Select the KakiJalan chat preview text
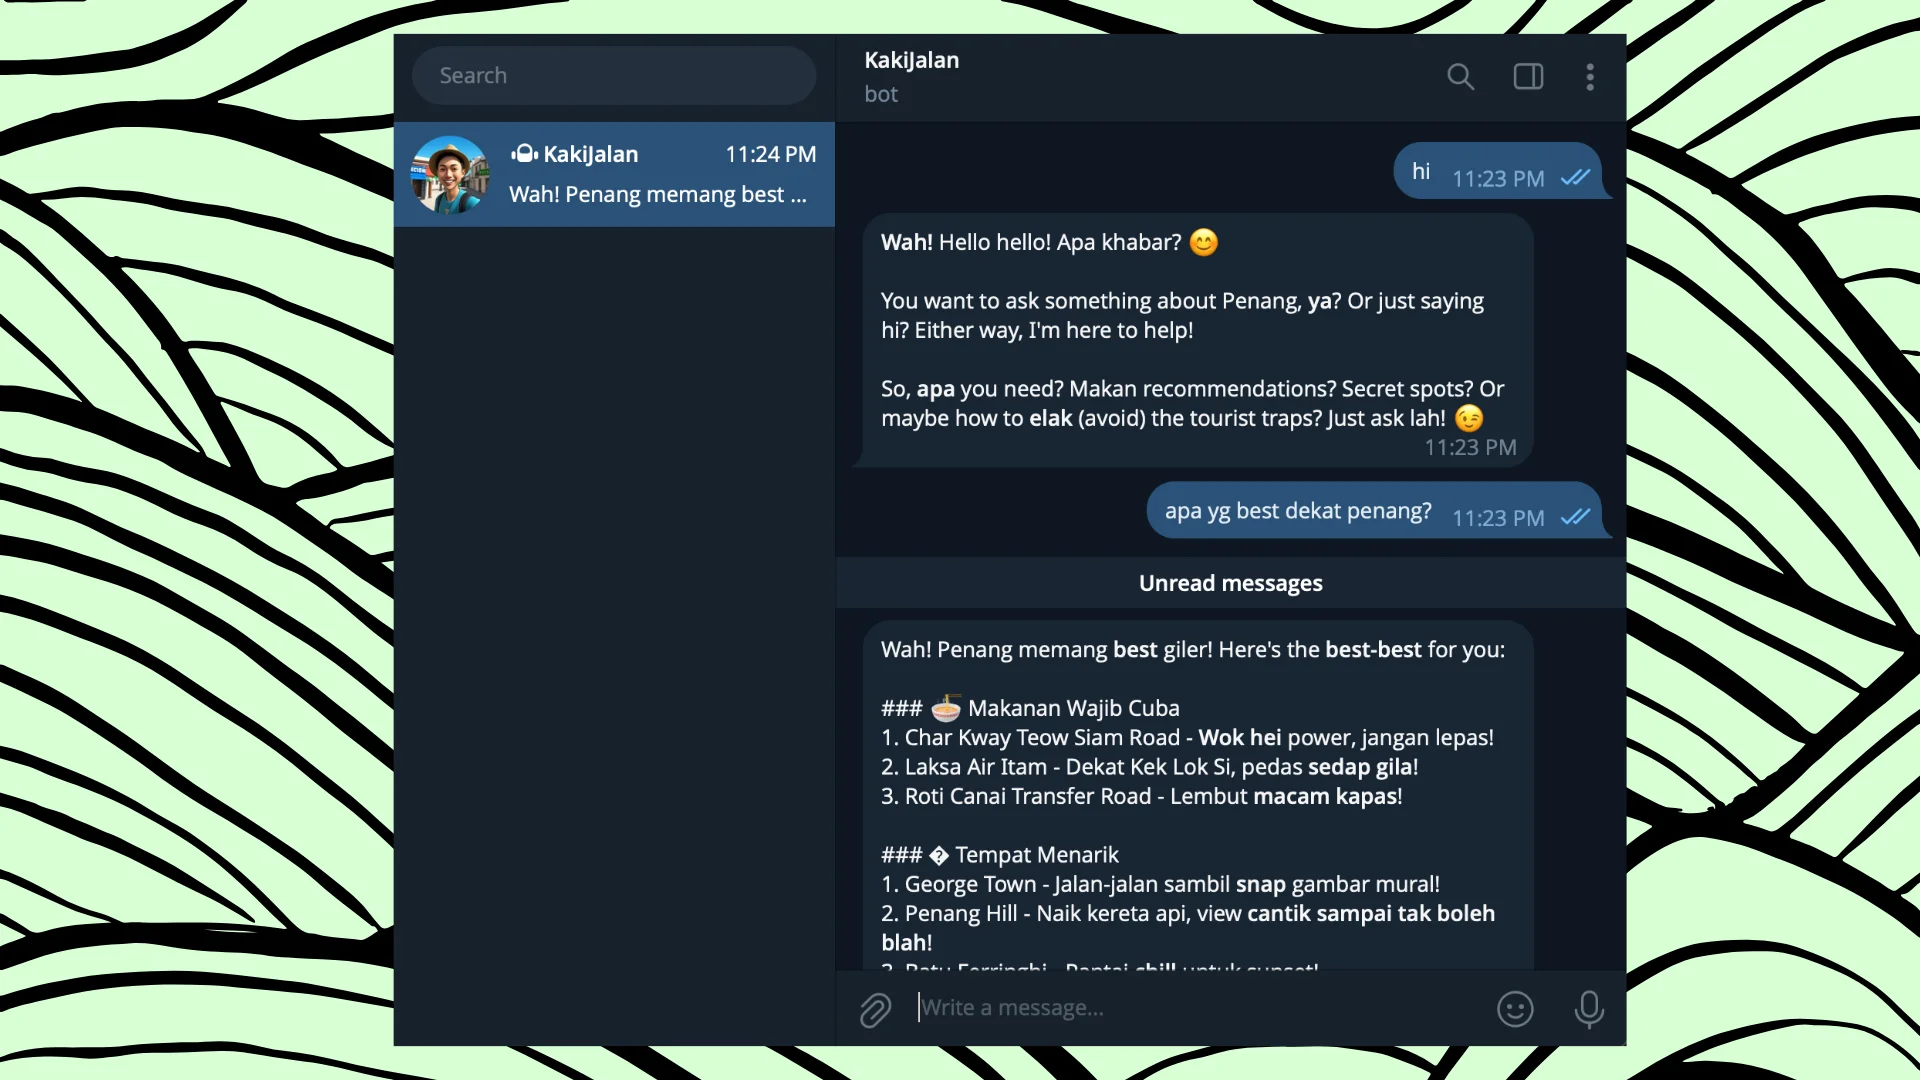 pos(657,195)
